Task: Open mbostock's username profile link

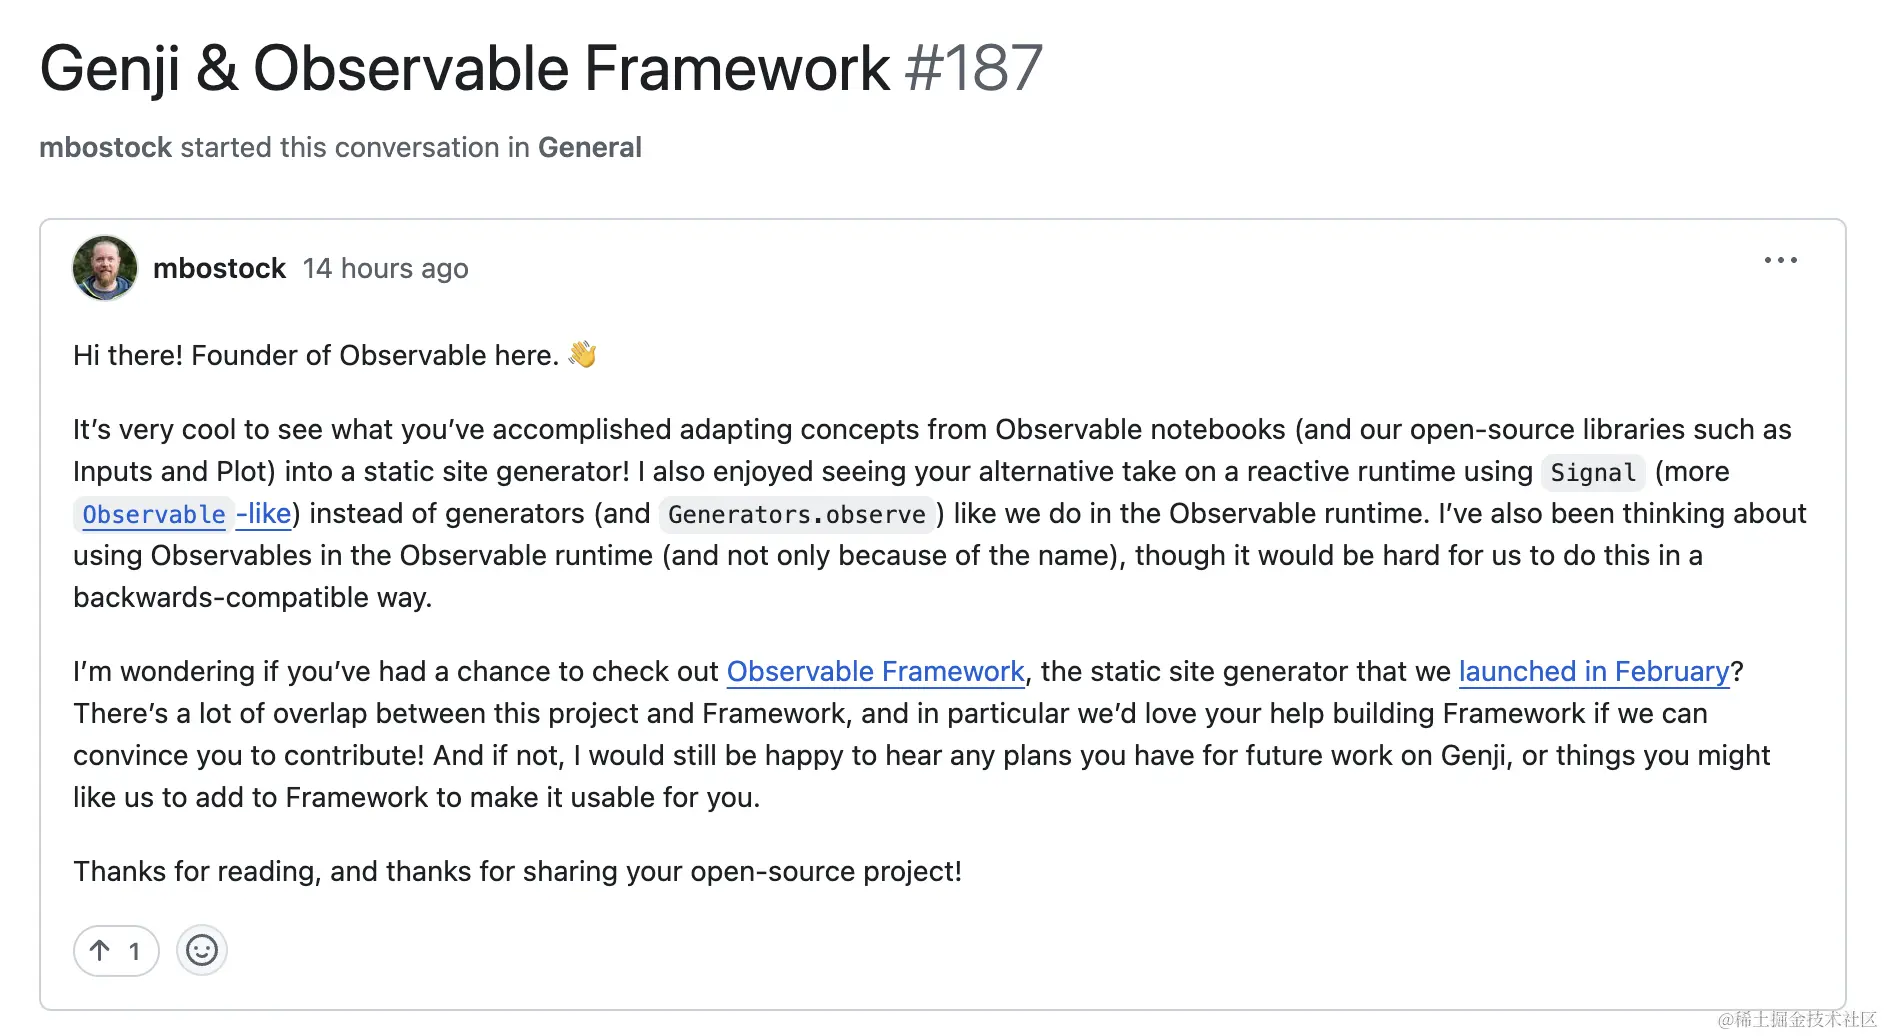Action: click(219, 268)
